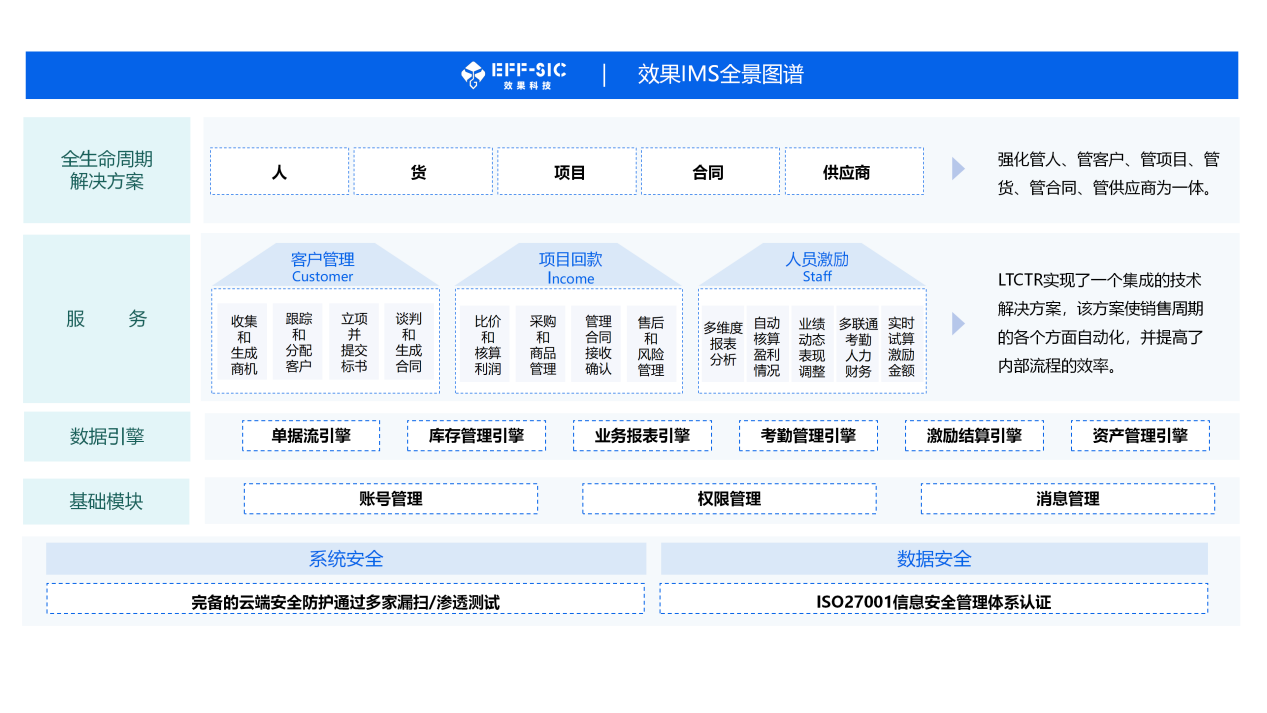Click the 收集和生成商机 tile
Image resolution: width=1267 pixels, height=713 pixels.
click(x=244, y=344)
